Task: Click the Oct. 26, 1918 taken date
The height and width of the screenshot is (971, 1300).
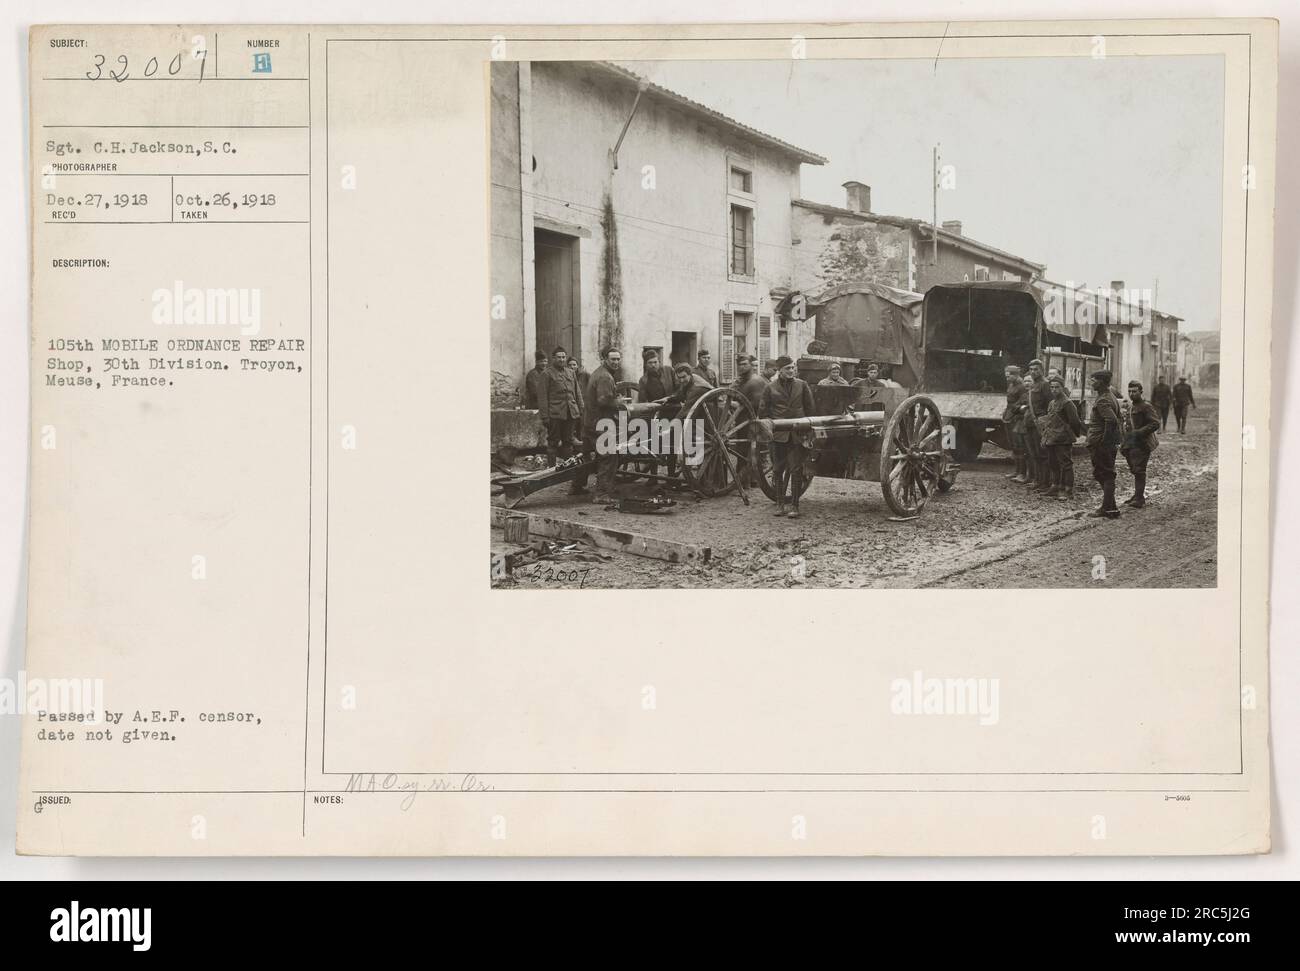Action: pos(228,199)
